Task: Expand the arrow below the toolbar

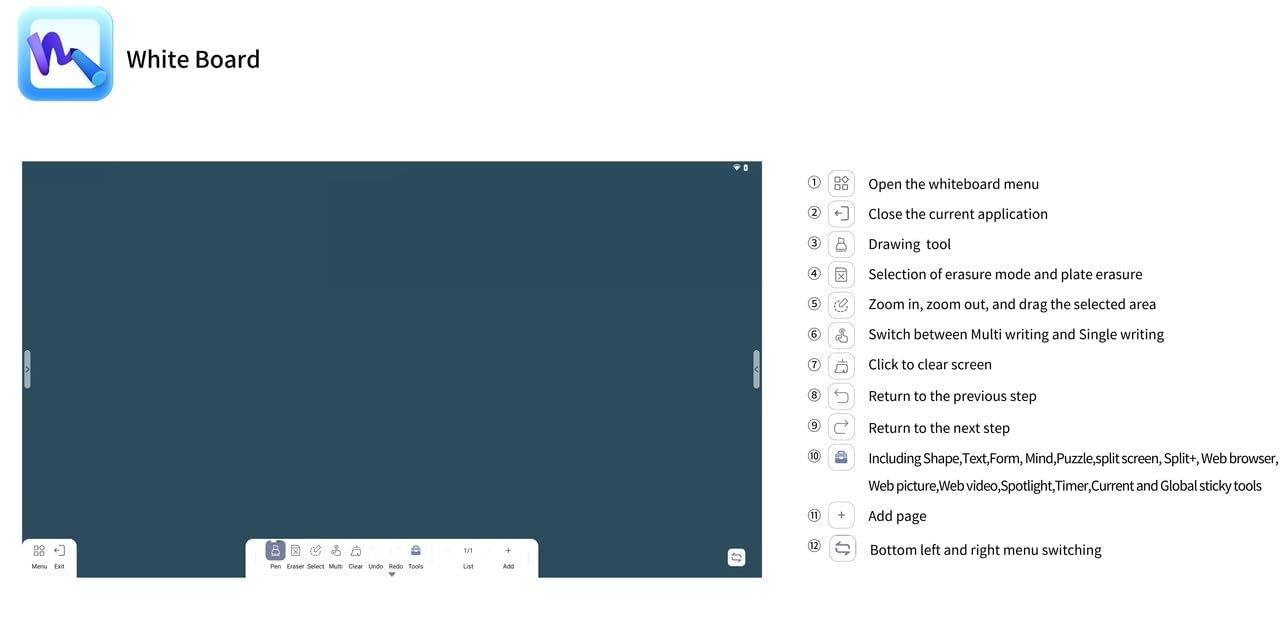Action: [x=392, y=575]
